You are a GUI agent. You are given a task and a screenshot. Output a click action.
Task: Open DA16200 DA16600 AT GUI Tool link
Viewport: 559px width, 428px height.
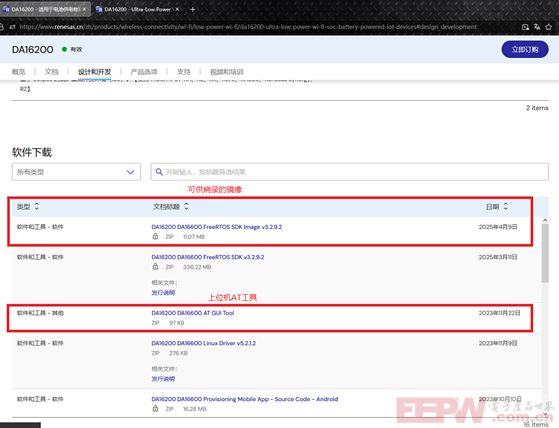click(193, 313)
